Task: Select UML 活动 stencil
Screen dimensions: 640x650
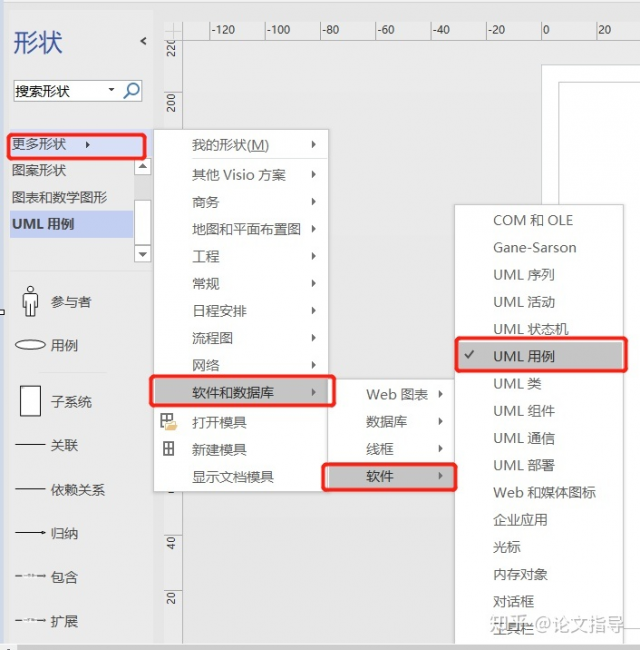Action: coord(539,302)
